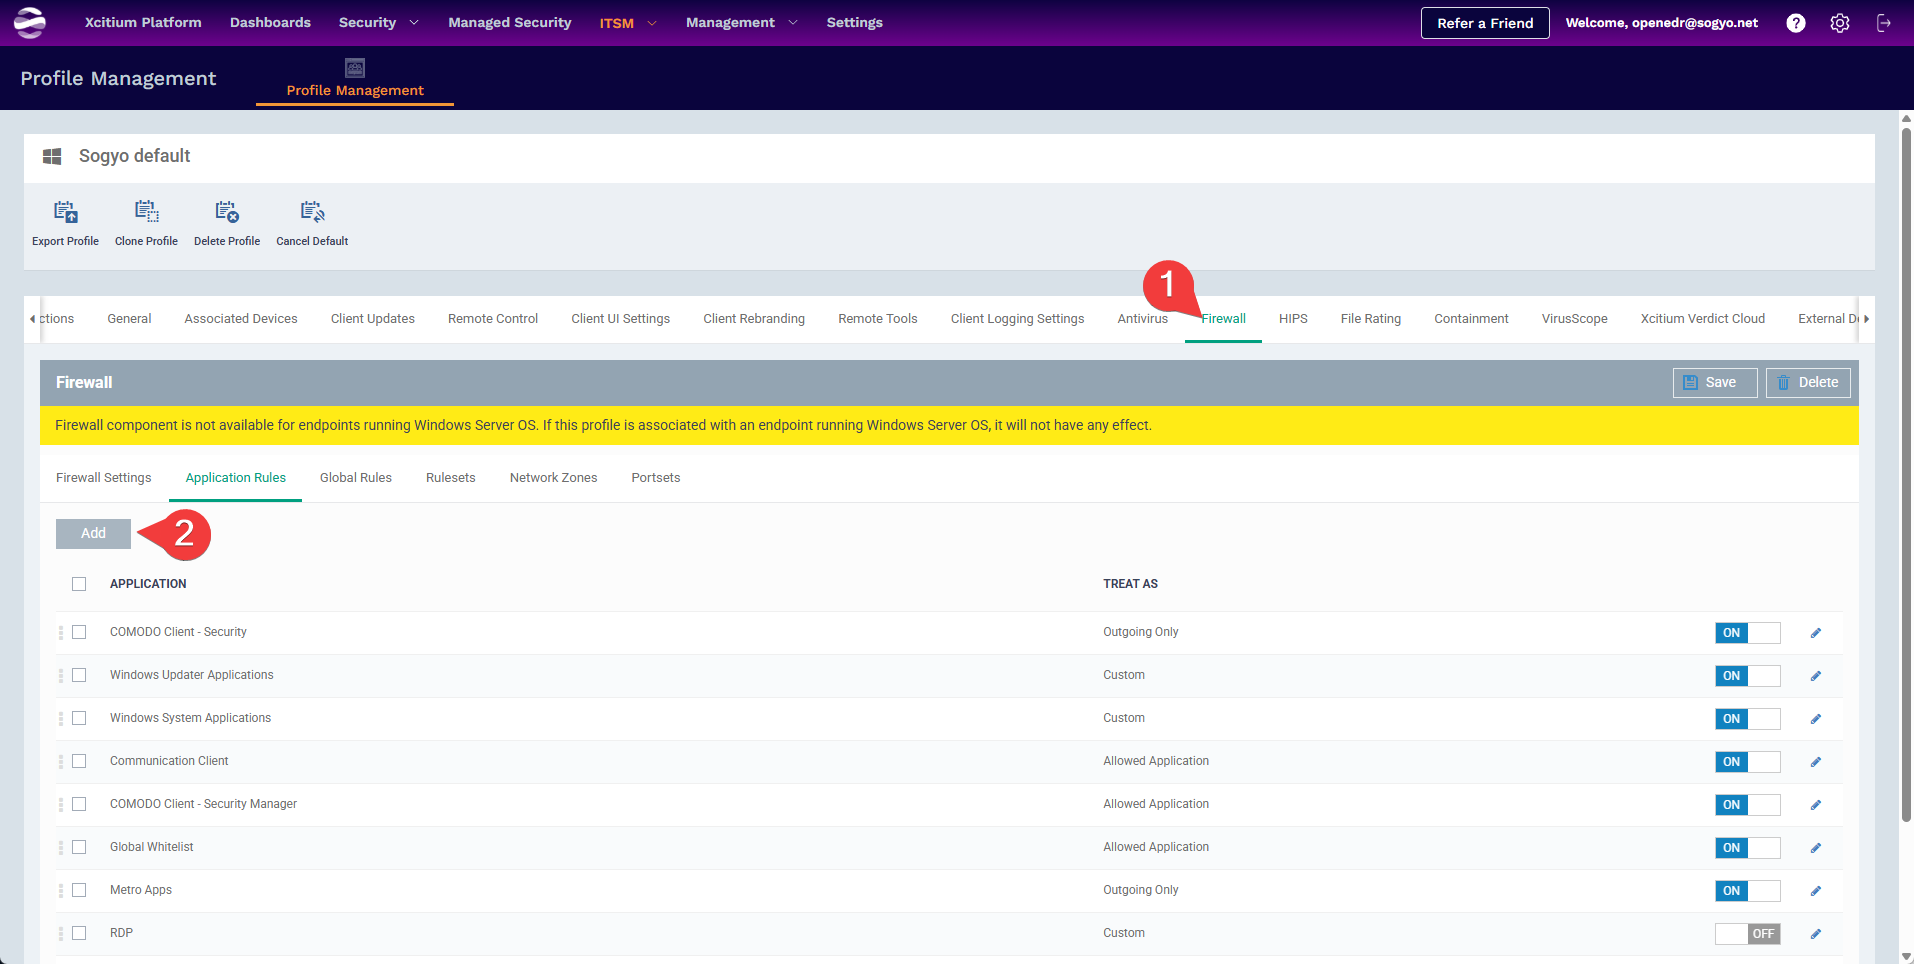
Task: Click the Save button in Firewall header
Action: (x=1714, y=383)
